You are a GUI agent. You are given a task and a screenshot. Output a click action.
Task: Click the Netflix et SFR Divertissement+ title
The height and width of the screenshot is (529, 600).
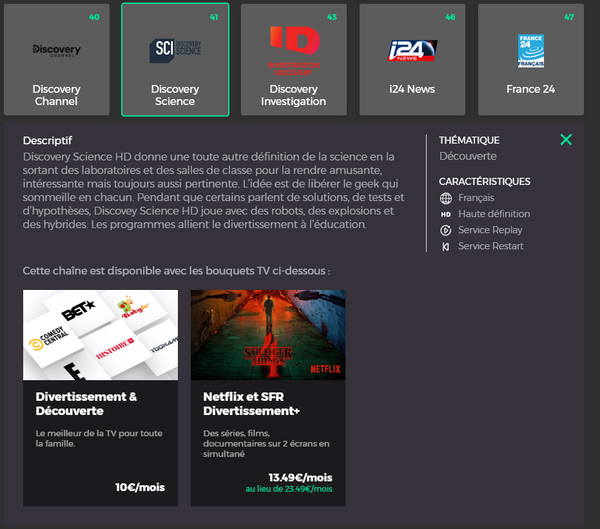251,404
